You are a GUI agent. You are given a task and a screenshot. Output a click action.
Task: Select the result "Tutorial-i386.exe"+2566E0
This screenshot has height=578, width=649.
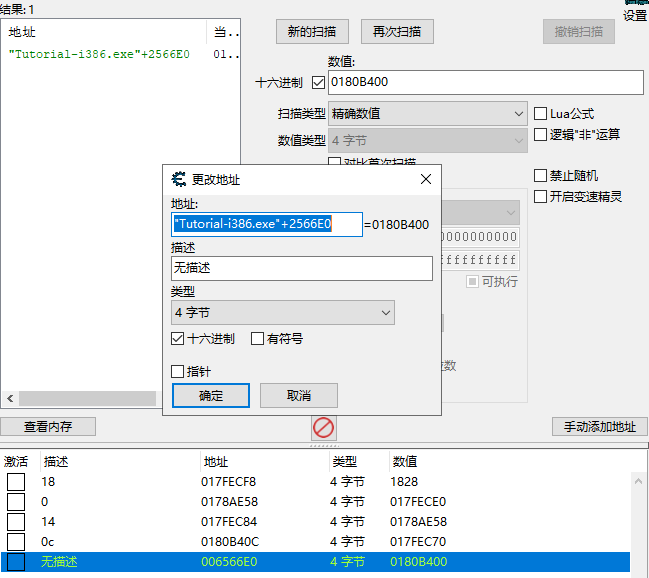99,54
